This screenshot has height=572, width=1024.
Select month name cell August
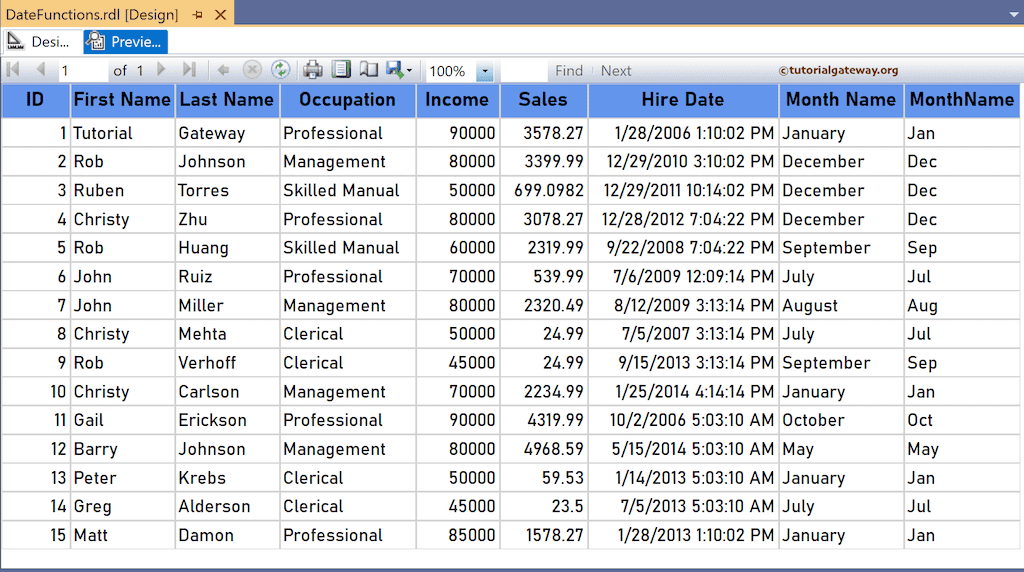tap(841, 306)
